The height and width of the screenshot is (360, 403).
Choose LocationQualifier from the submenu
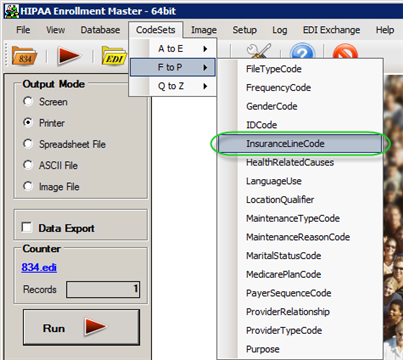tap(300, 200)
